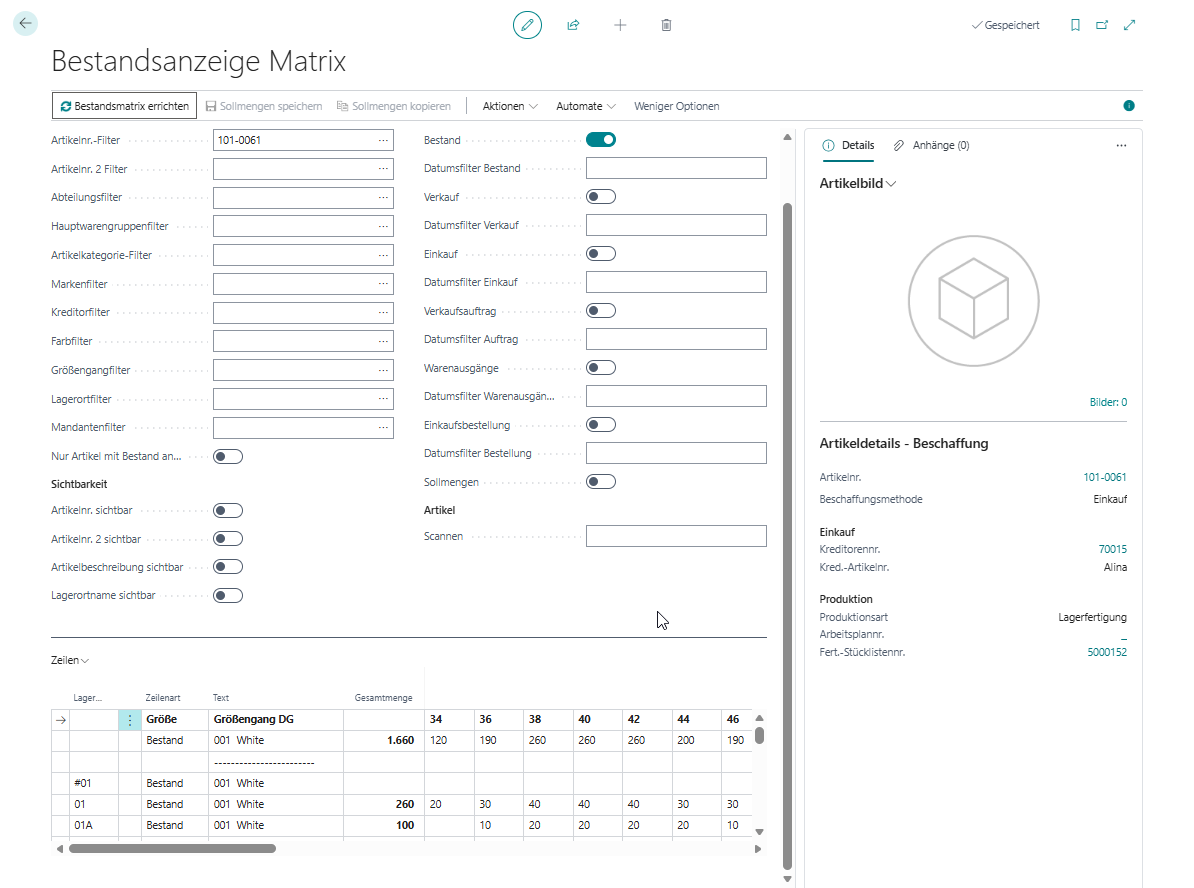Click the horizontal scrollbar under the matrix
This screenshot has height=888, width=1194.
tap(172, 849)
